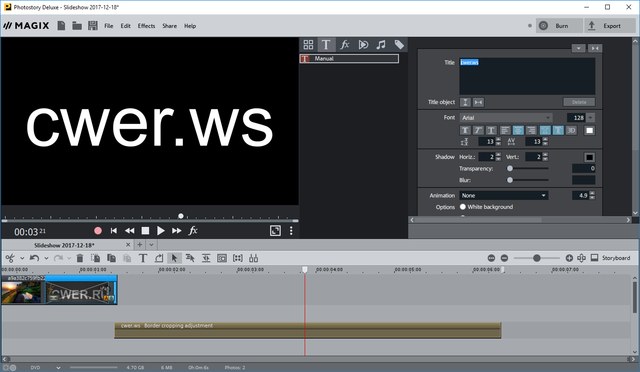Viewport: 640px width, 372px height.
Task: Click vertical title object placement icon
Action: pos(465,102)
